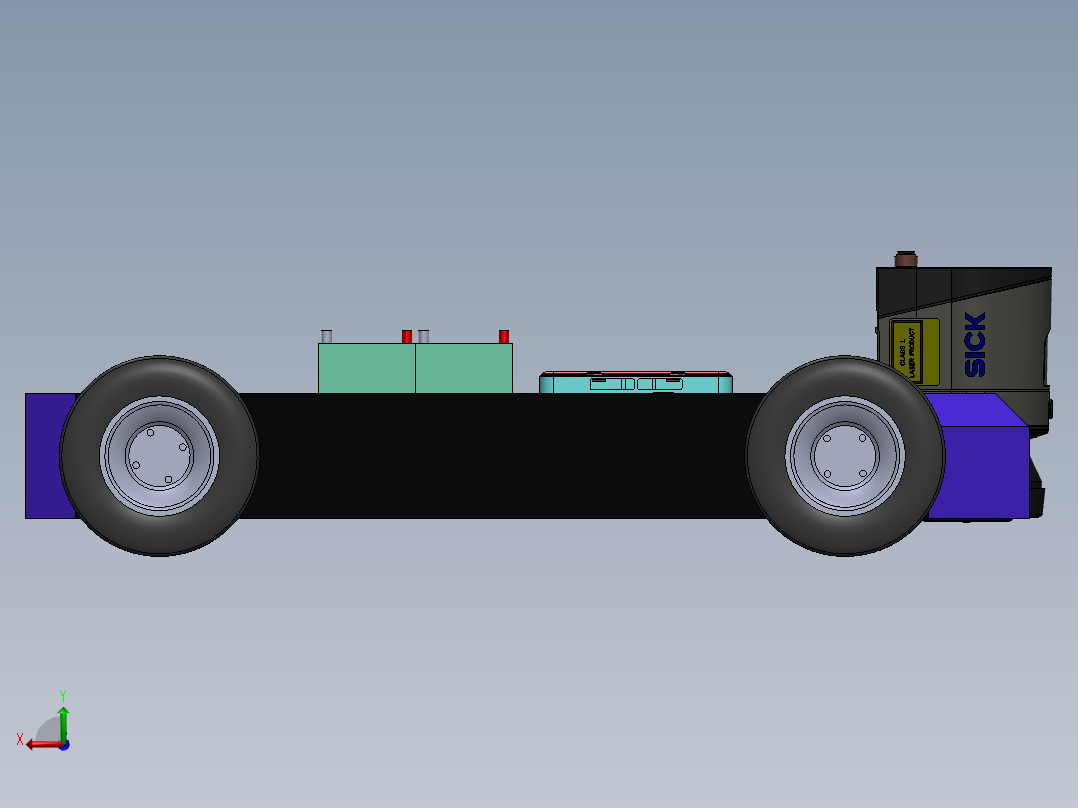Select the left wheel's silver hub

pos(160,456)
